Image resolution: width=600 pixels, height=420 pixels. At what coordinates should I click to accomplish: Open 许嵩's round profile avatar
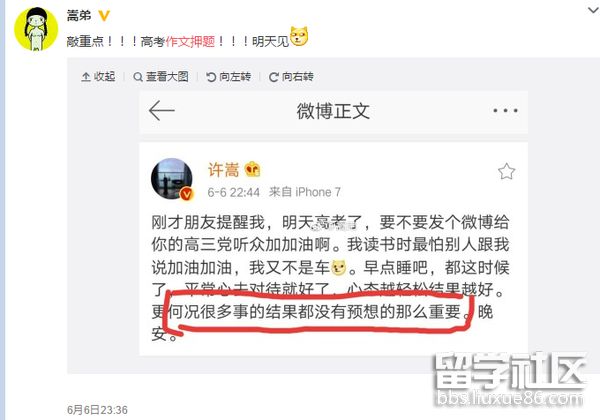[x=172, y=178]
